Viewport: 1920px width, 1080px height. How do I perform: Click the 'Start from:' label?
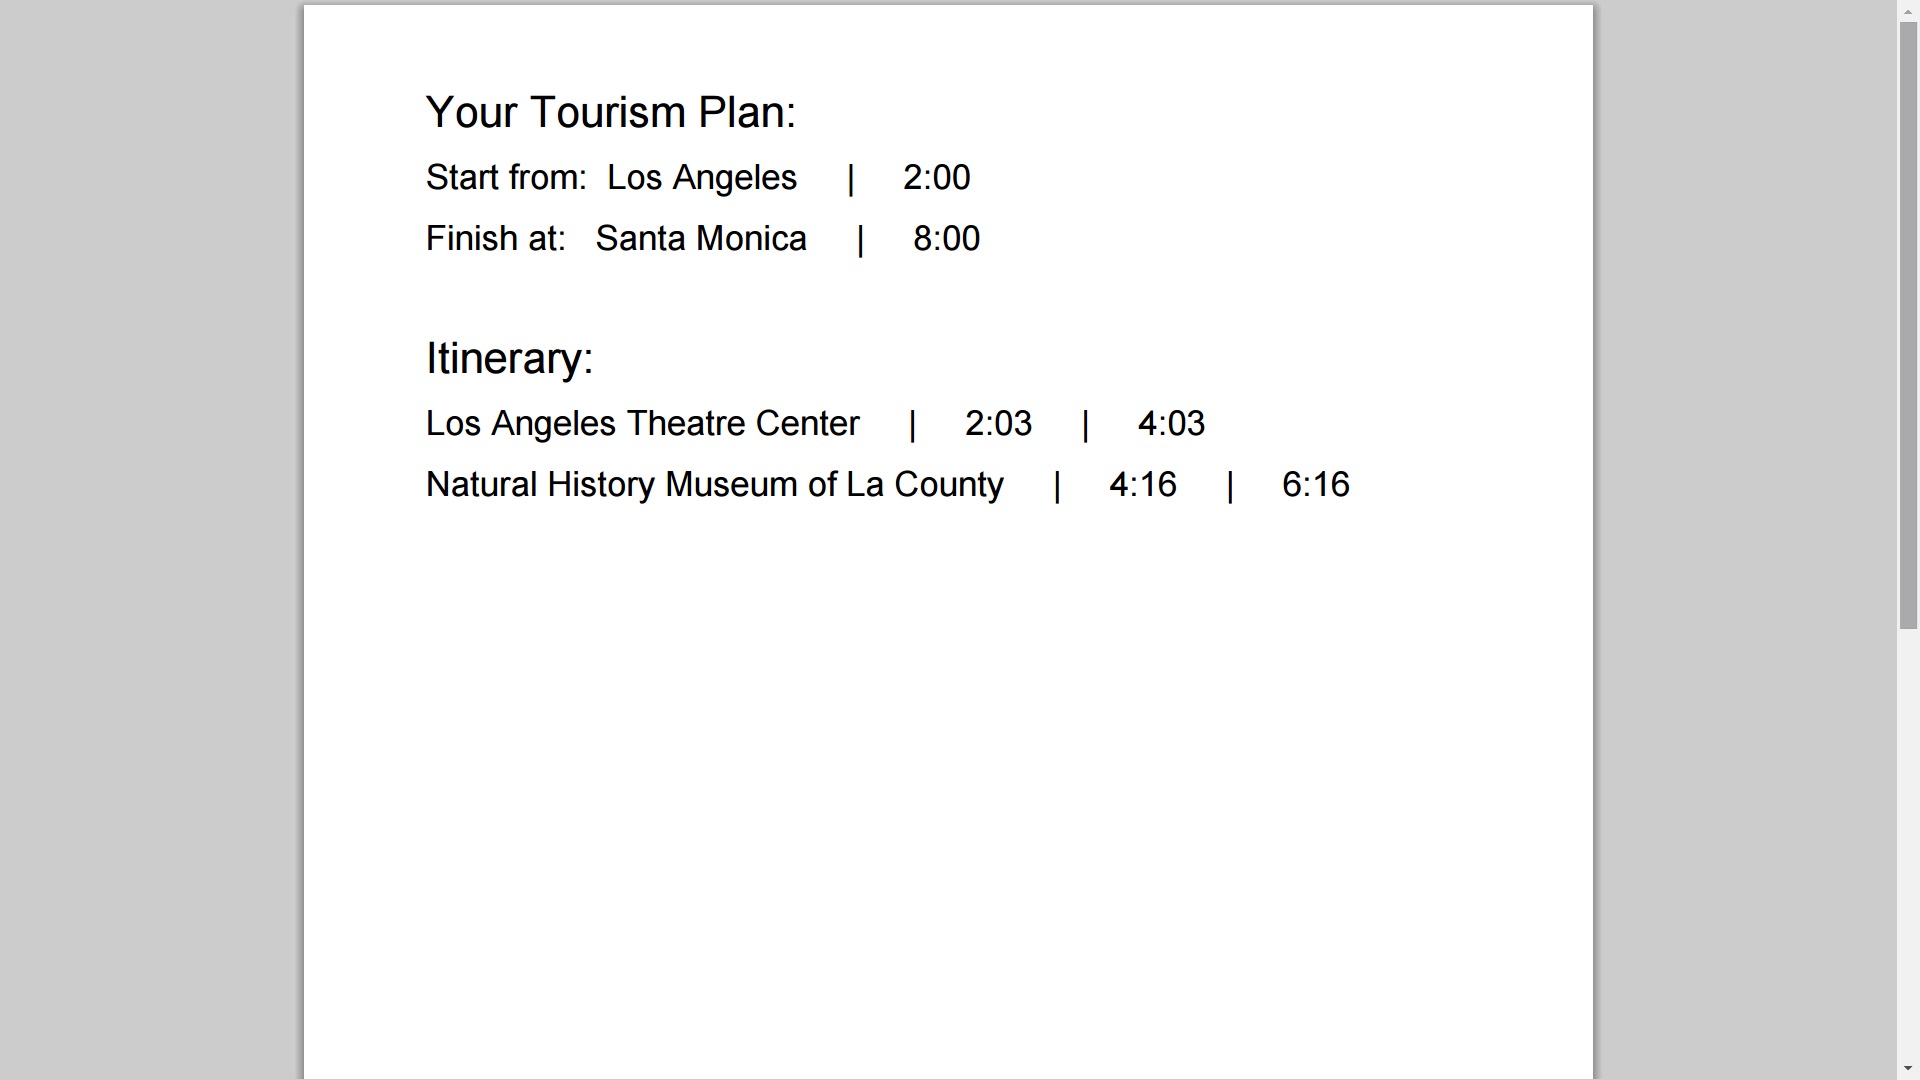(x=506, y=178)
